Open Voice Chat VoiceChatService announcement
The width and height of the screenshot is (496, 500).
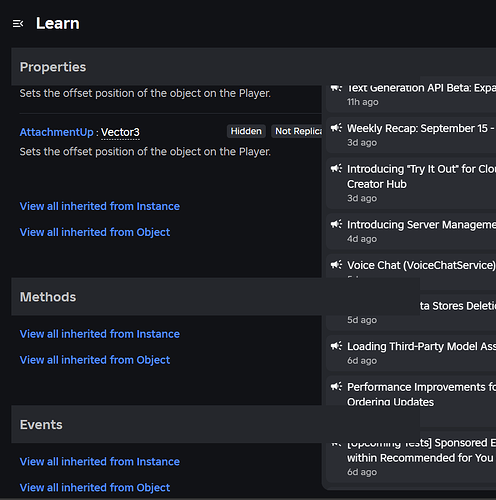pos(411,266)
